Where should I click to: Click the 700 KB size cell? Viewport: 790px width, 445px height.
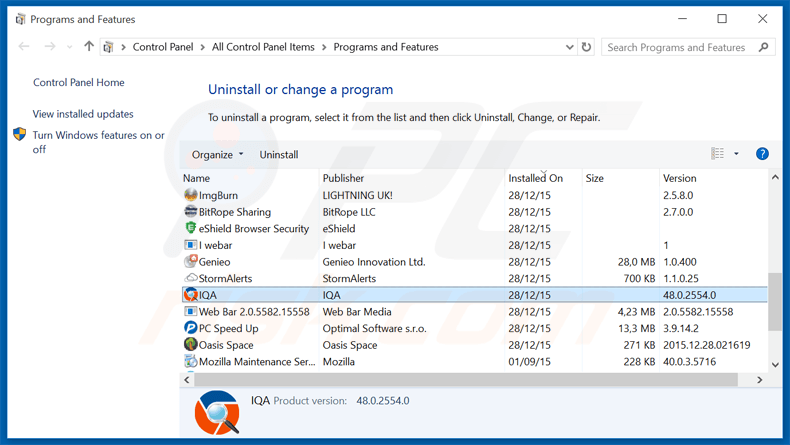pyautogui.click(x=639, y=278)
